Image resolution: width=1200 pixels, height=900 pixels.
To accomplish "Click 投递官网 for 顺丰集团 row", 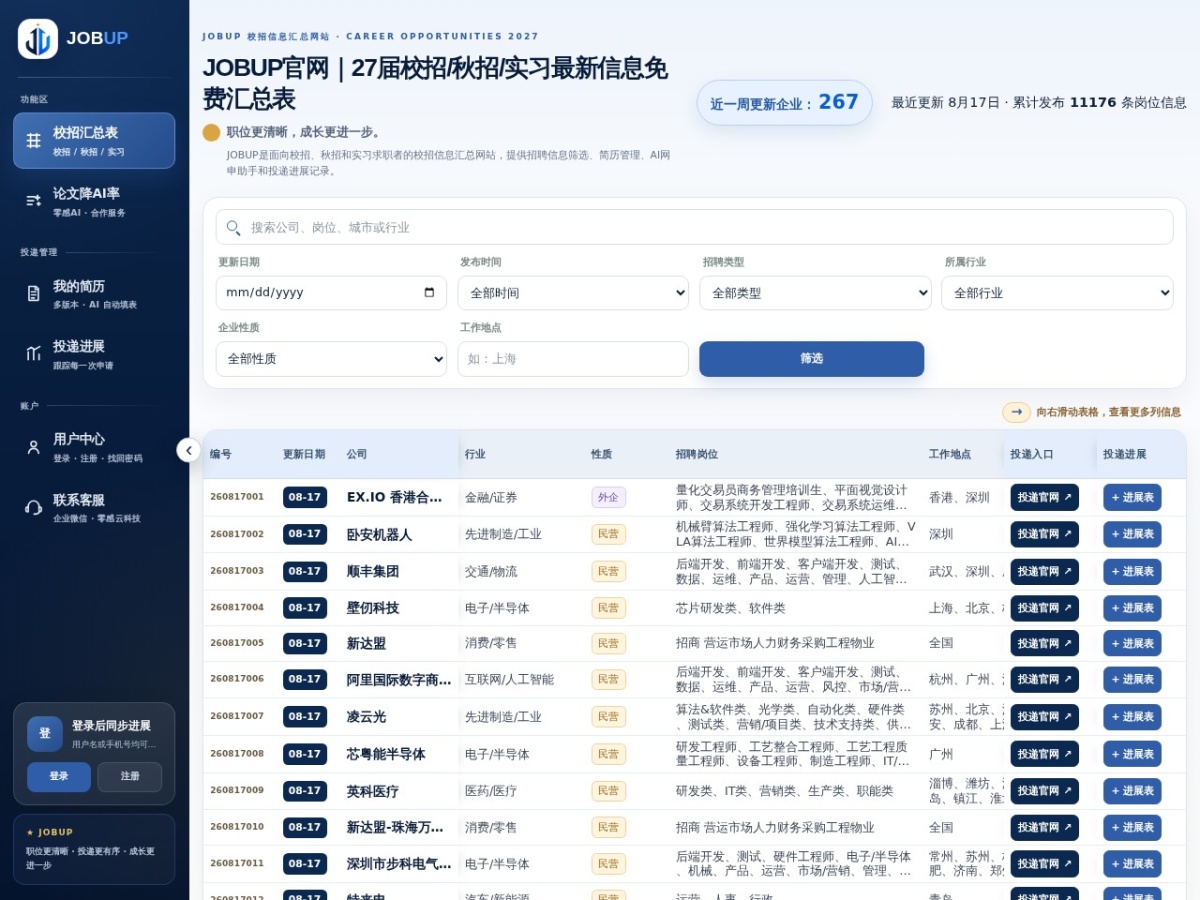I will [x=1044, y=572].
